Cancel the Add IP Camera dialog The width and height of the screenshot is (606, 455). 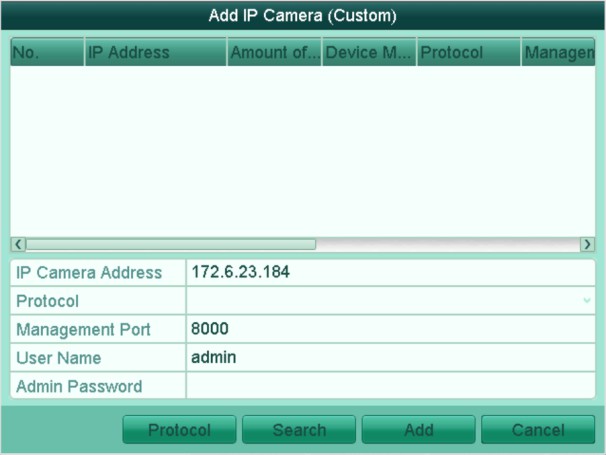(538, 429)
